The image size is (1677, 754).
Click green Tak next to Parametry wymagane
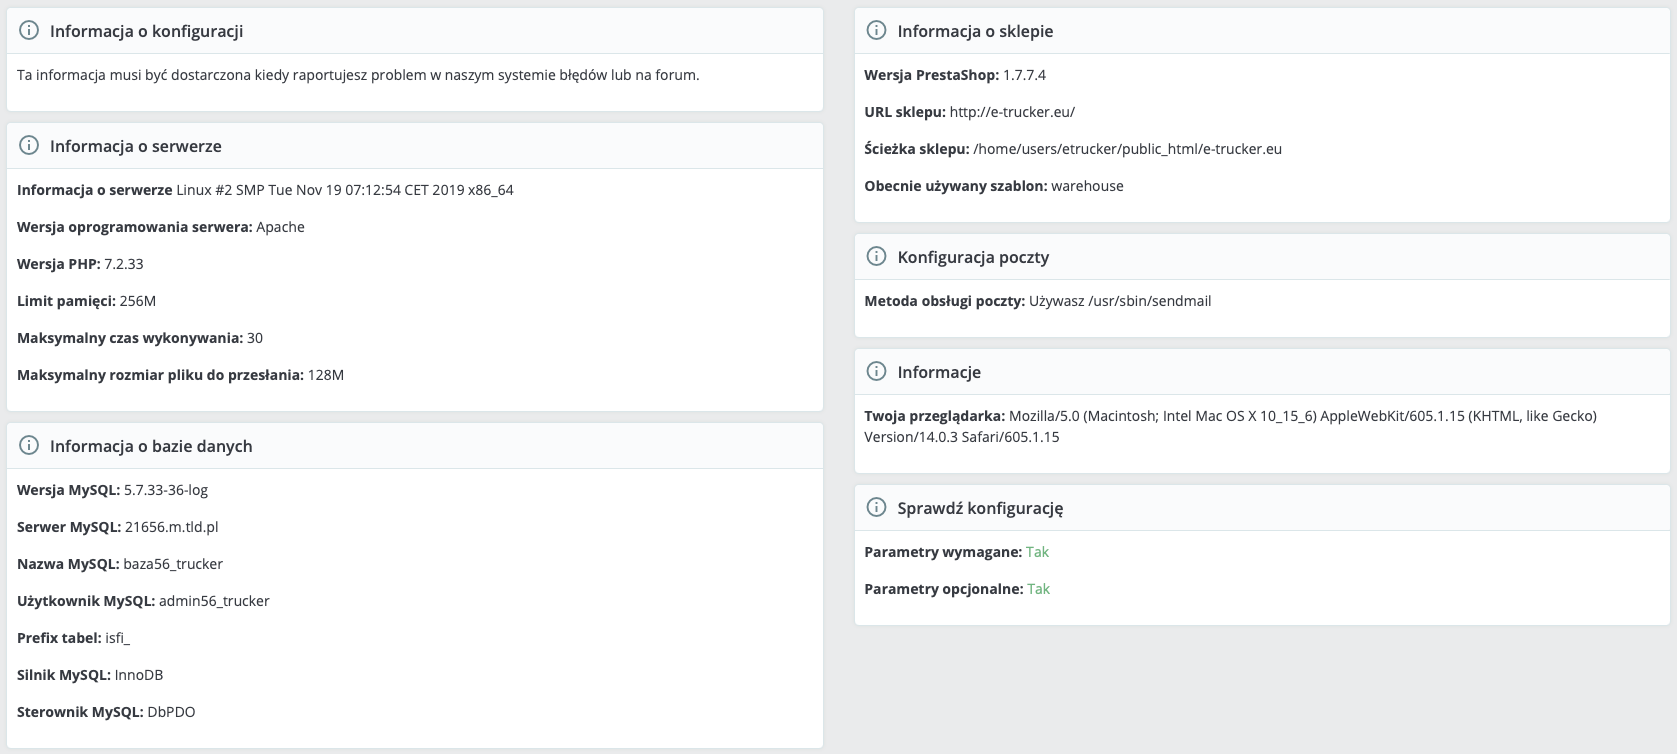coord(1037,552)
